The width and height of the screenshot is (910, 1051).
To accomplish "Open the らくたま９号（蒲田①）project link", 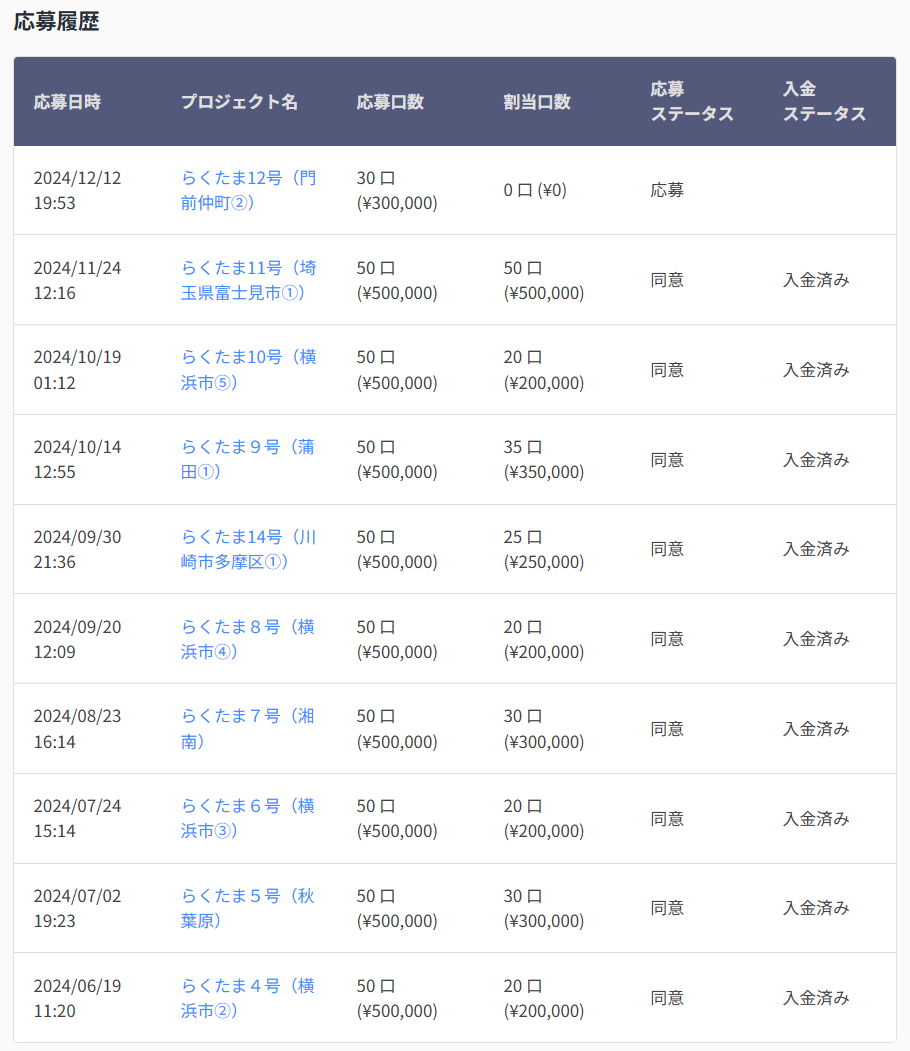I will coord(247,460).
